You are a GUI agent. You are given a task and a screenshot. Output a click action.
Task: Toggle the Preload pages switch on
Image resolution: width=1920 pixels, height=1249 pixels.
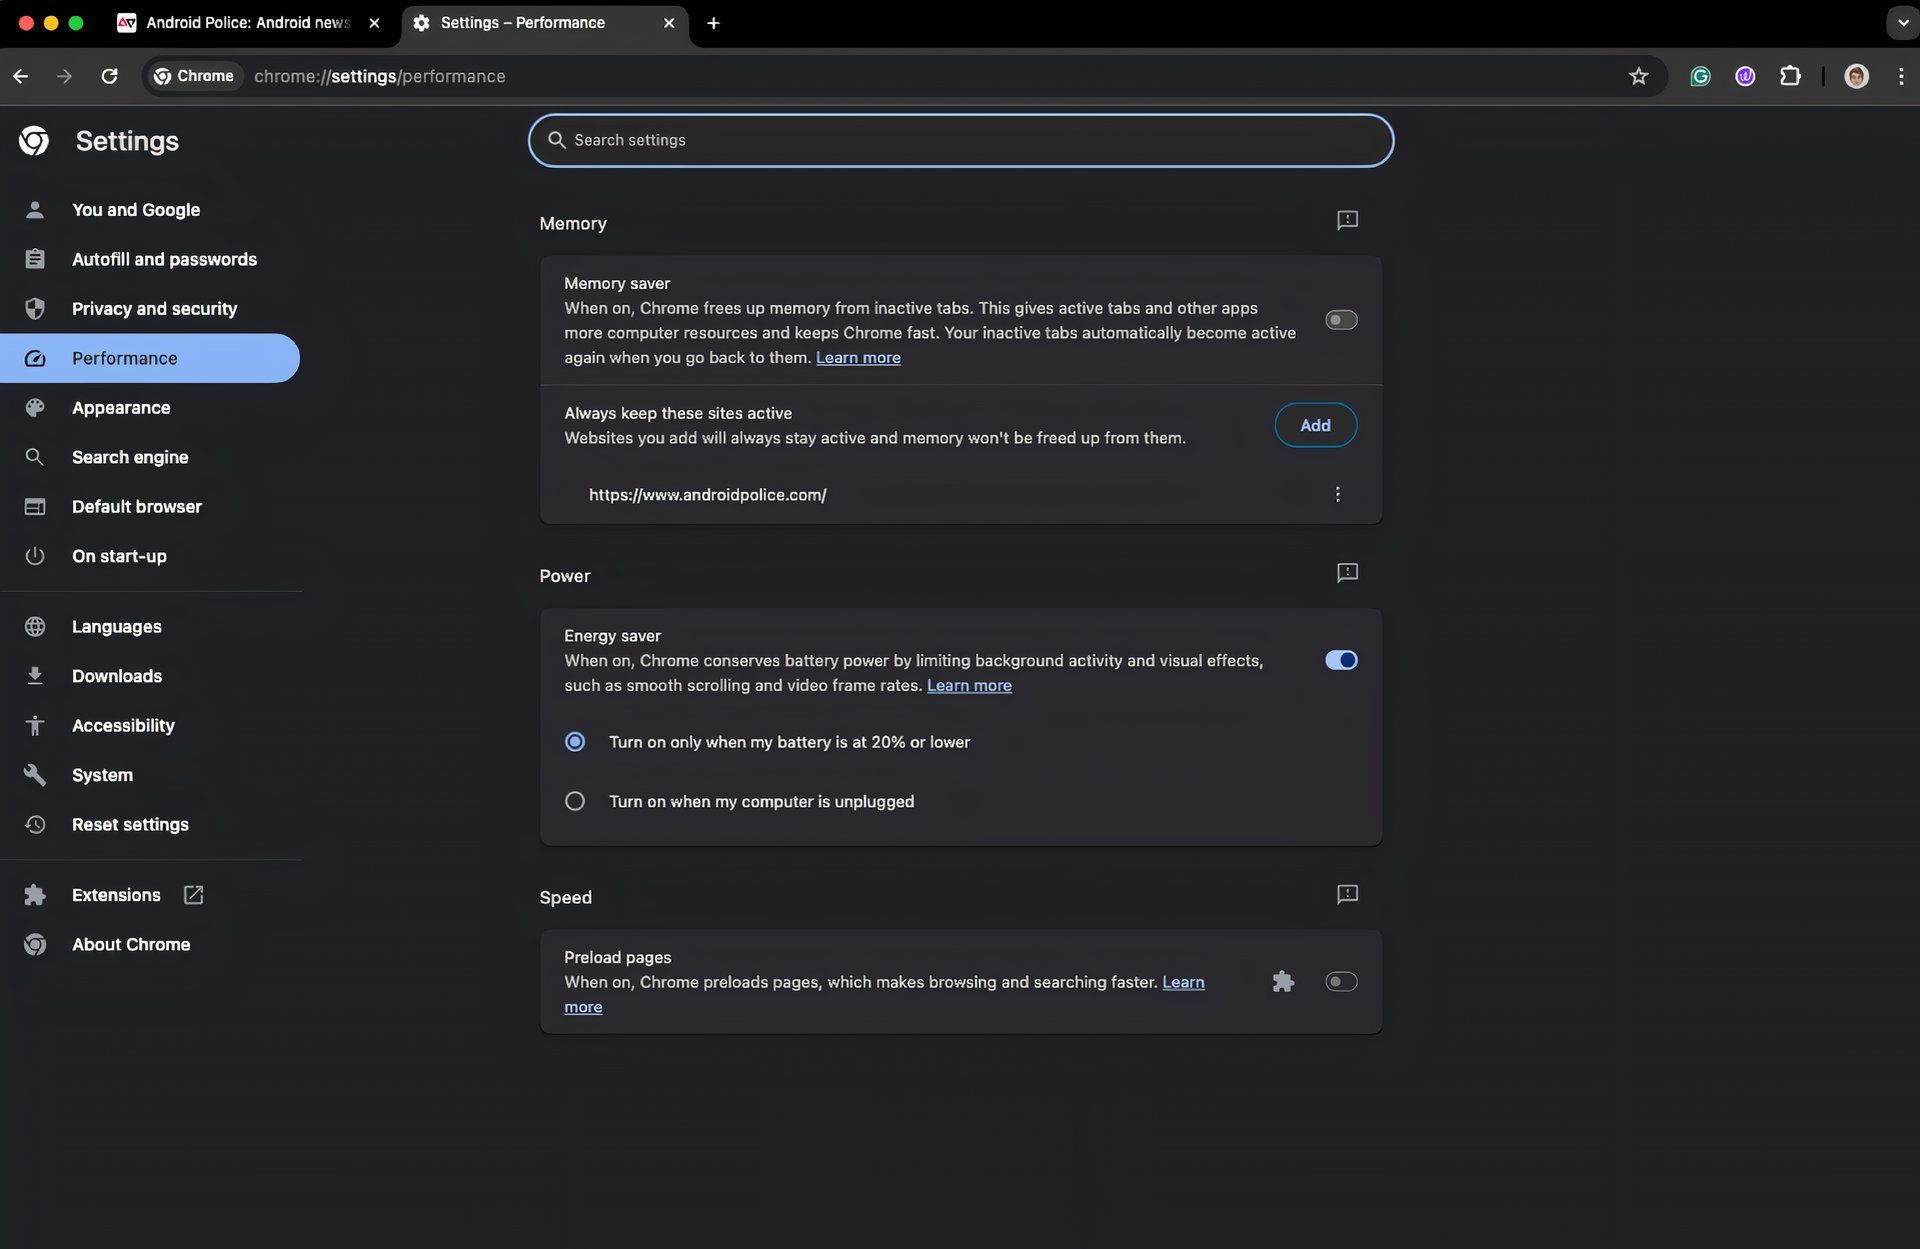click(x=1339, y=982)
